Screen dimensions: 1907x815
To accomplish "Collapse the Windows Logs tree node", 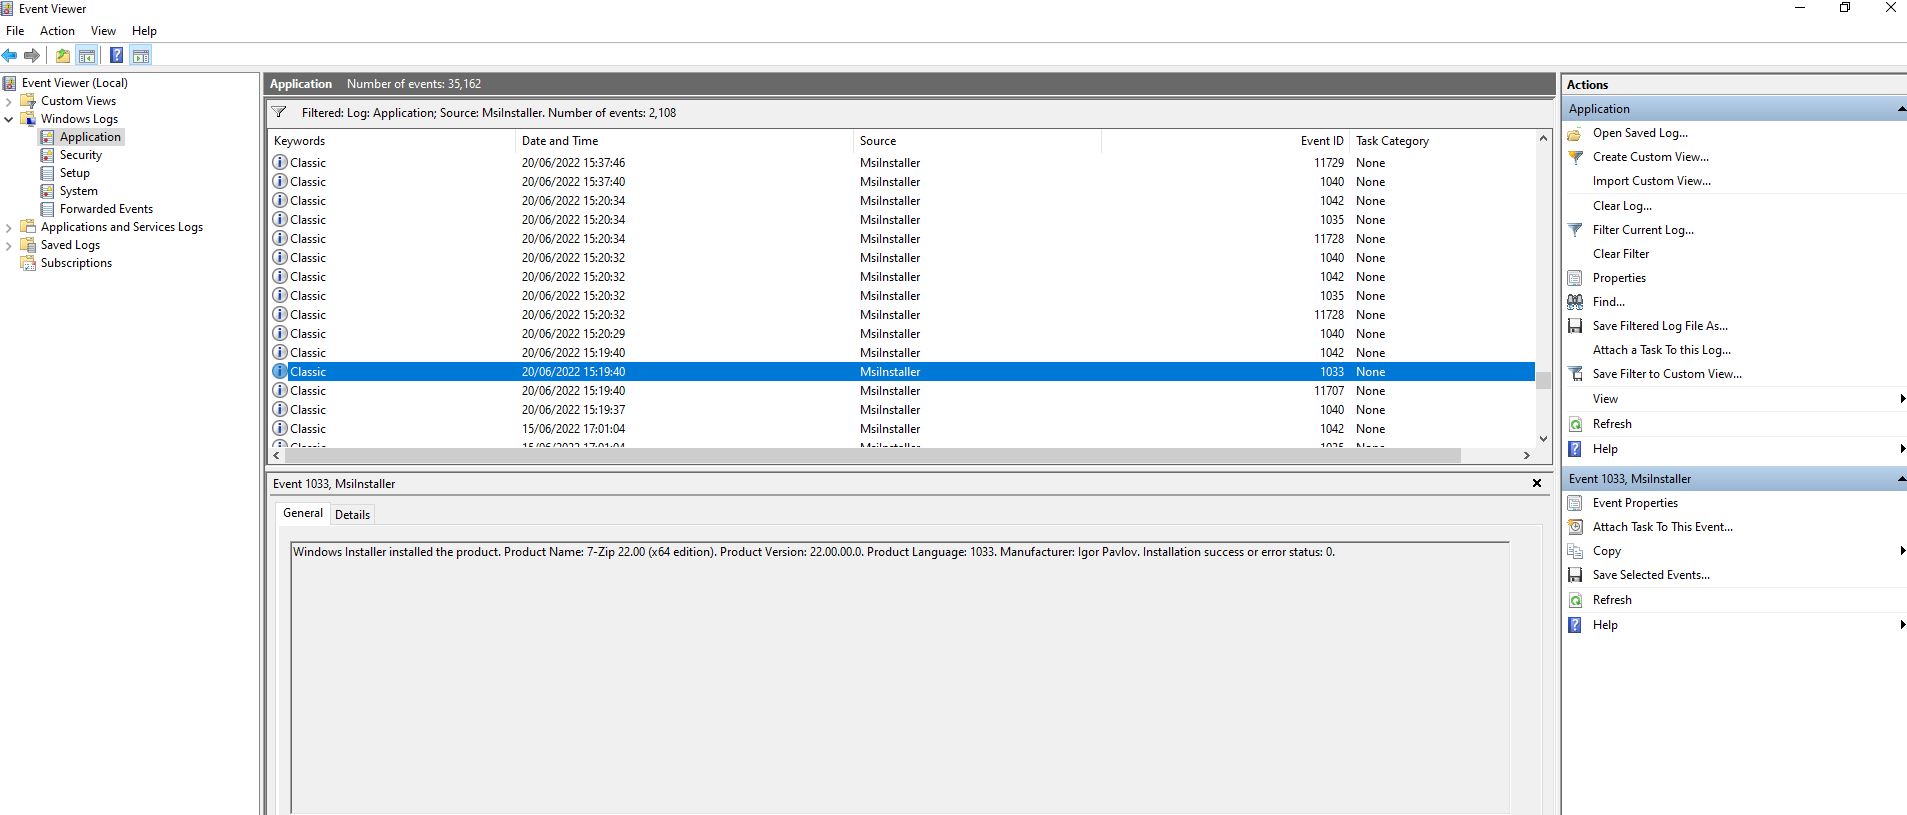I will pos(9,119).
